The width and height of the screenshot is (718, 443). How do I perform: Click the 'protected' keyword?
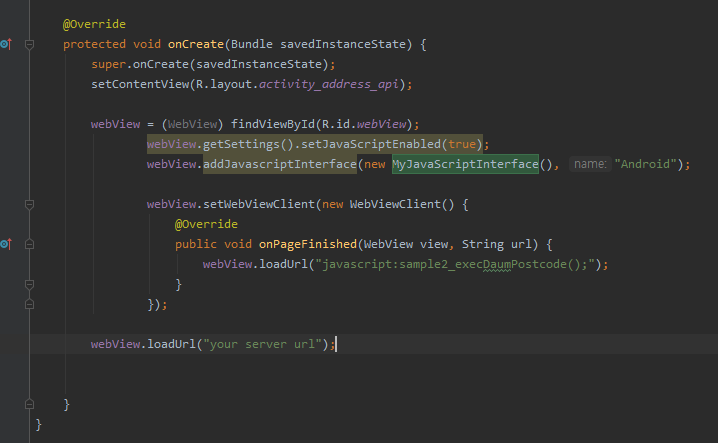pos(94,44)
